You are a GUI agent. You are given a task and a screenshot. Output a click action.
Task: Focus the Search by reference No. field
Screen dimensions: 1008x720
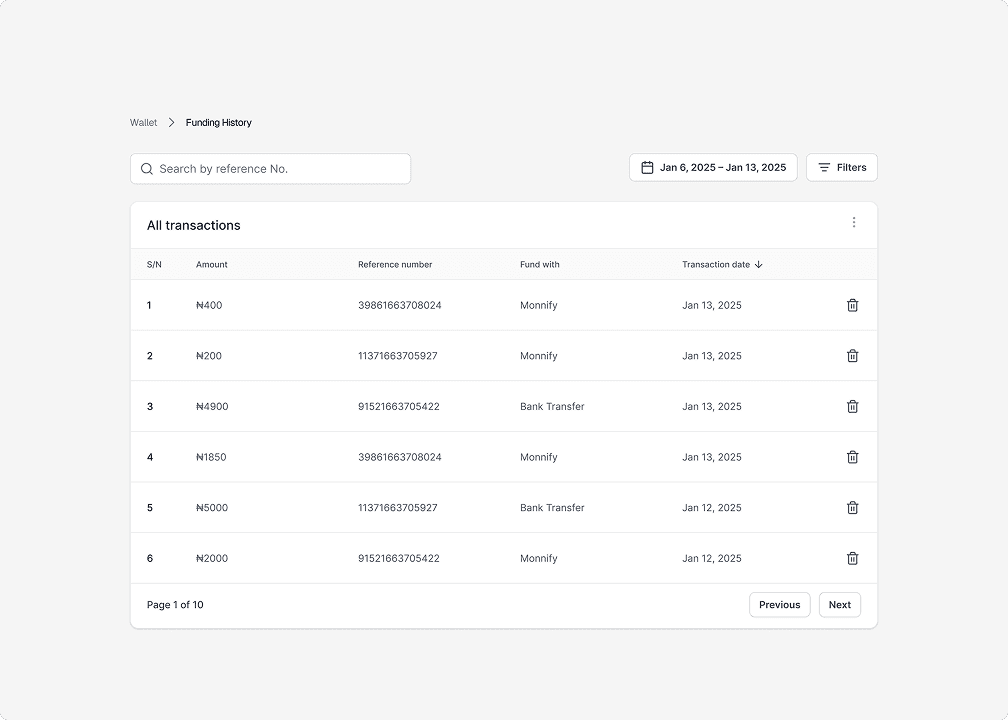pos(271,169)
